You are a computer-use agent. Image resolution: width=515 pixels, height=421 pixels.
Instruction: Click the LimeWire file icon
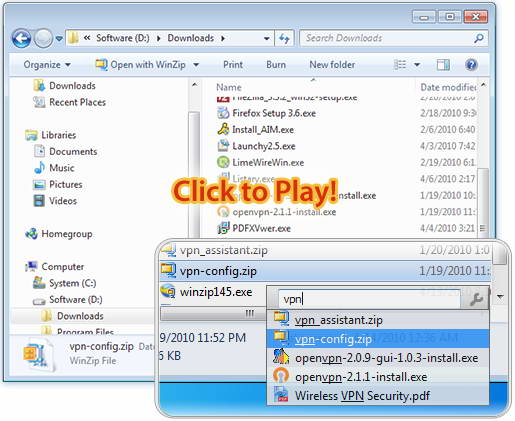tap(223, 163)
